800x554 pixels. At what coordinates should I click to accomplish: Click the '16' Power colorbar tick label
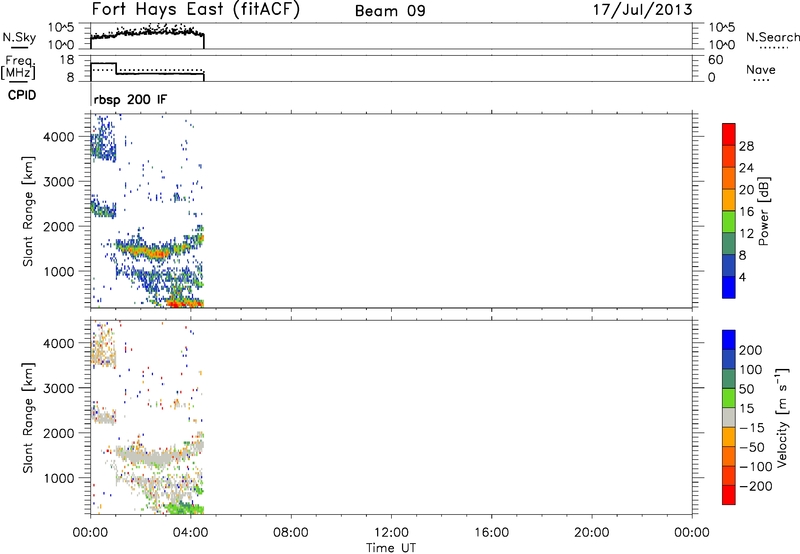point(746,212)
